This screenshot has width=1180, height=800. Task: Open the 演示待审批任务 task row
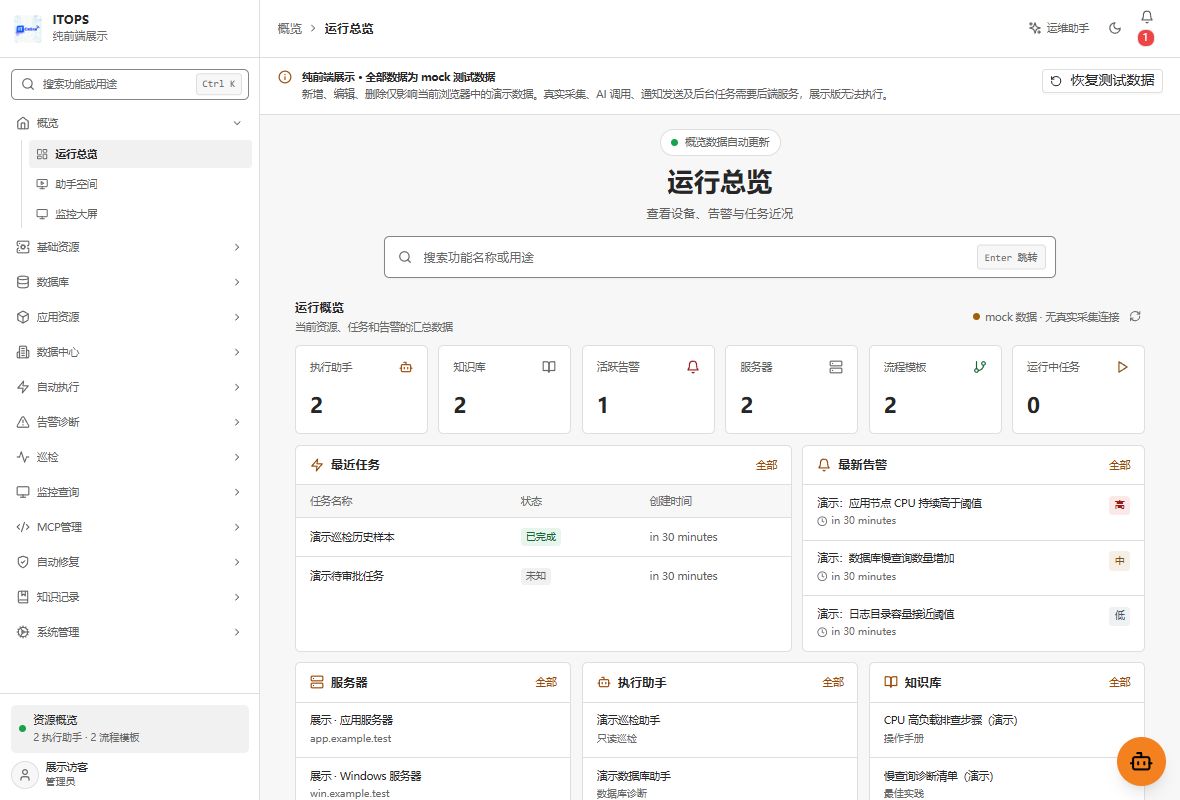(x=543, y=576)
